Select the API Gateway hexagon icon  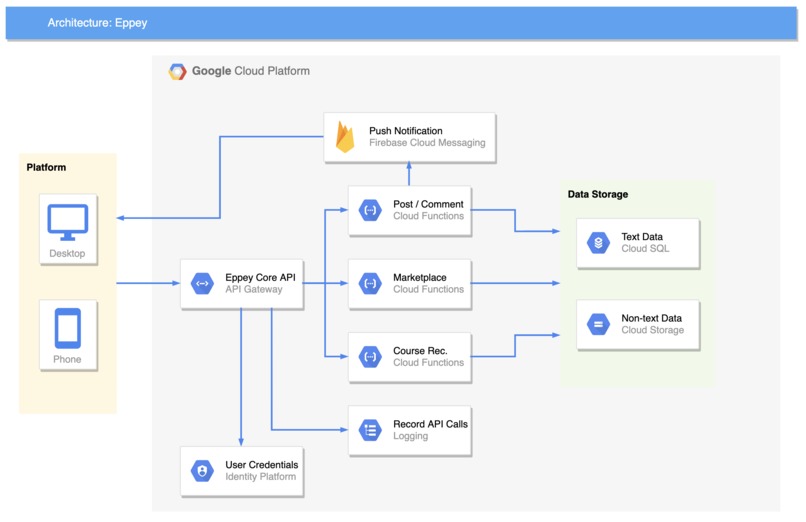click(203, 284)
